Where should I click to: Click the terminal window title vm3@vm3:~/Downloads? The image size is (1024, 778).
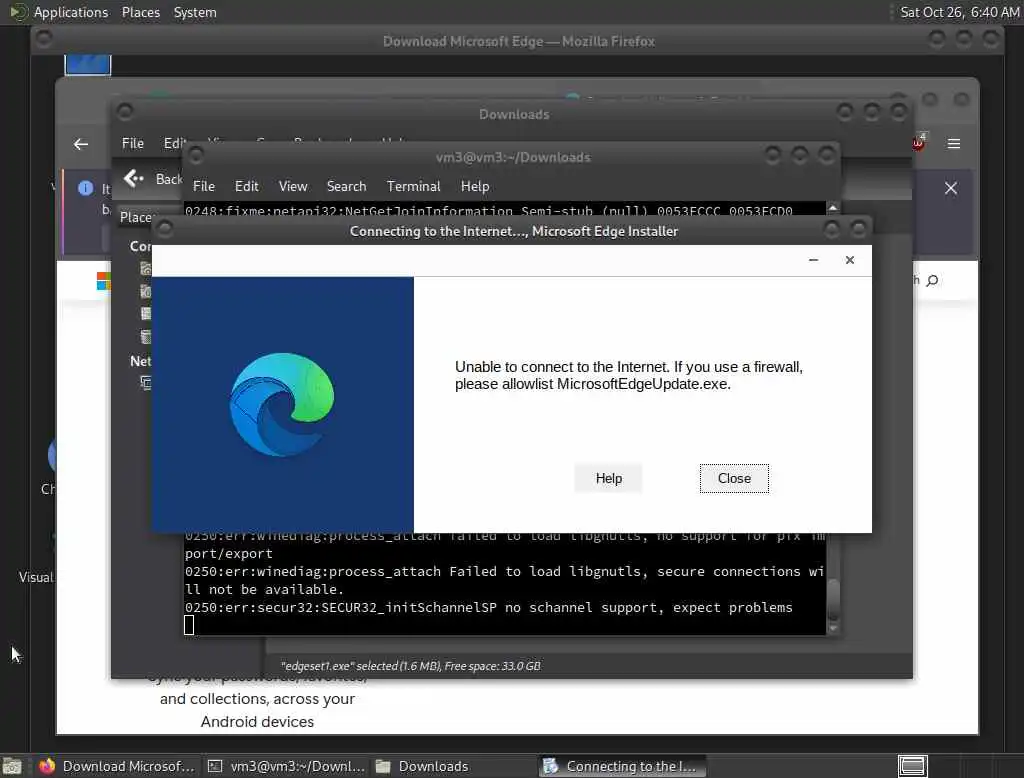point(513,157)
